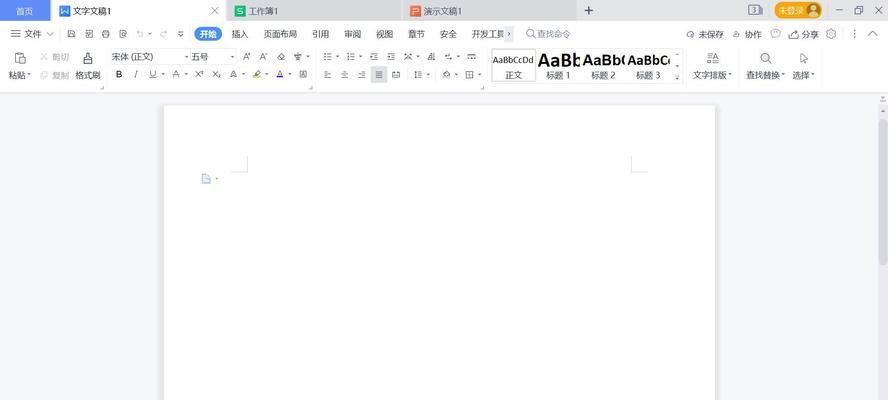Open the 视图 ribbon tab
Screen dimensions: 888x400
coord(385,34)
